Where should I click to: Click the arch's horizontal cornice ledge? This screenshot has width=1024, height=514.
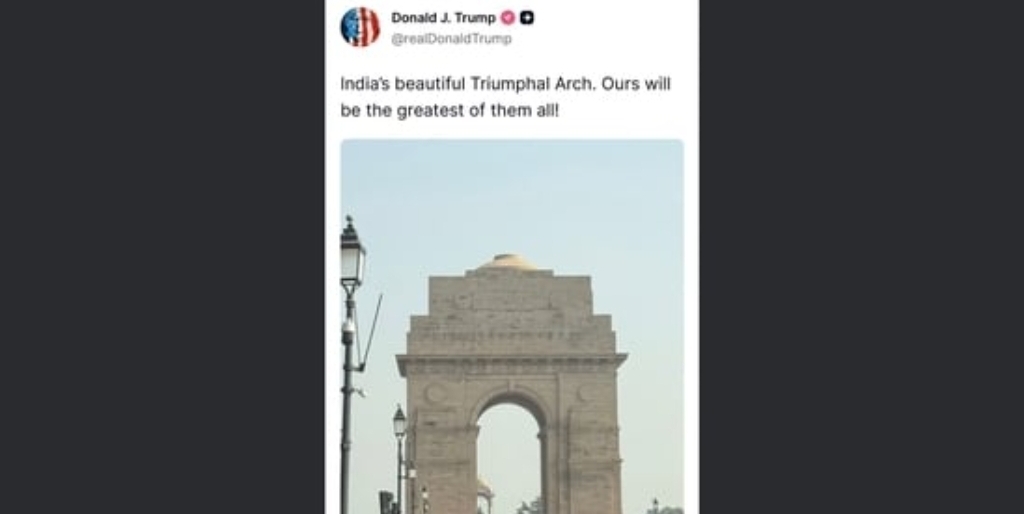click(512, 363)
